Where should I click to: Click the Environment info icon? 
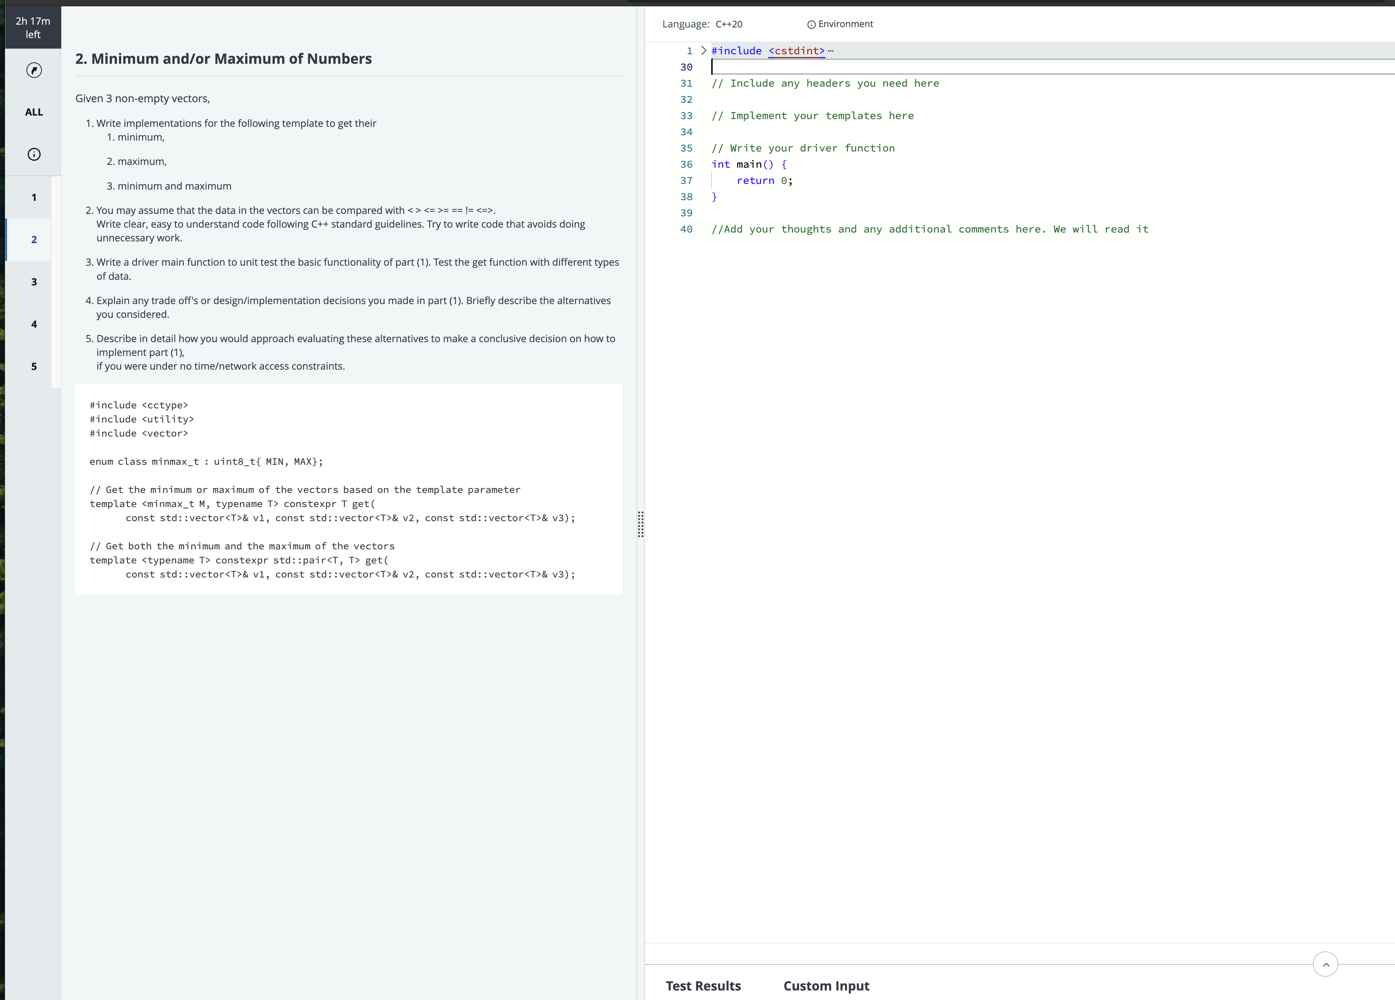point(811,25)
